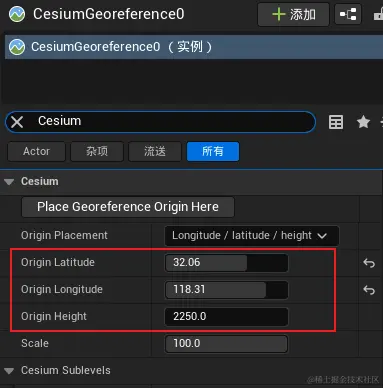
Task: Expand the Cesium Sublevels section
Action: (x=9, y=371)
